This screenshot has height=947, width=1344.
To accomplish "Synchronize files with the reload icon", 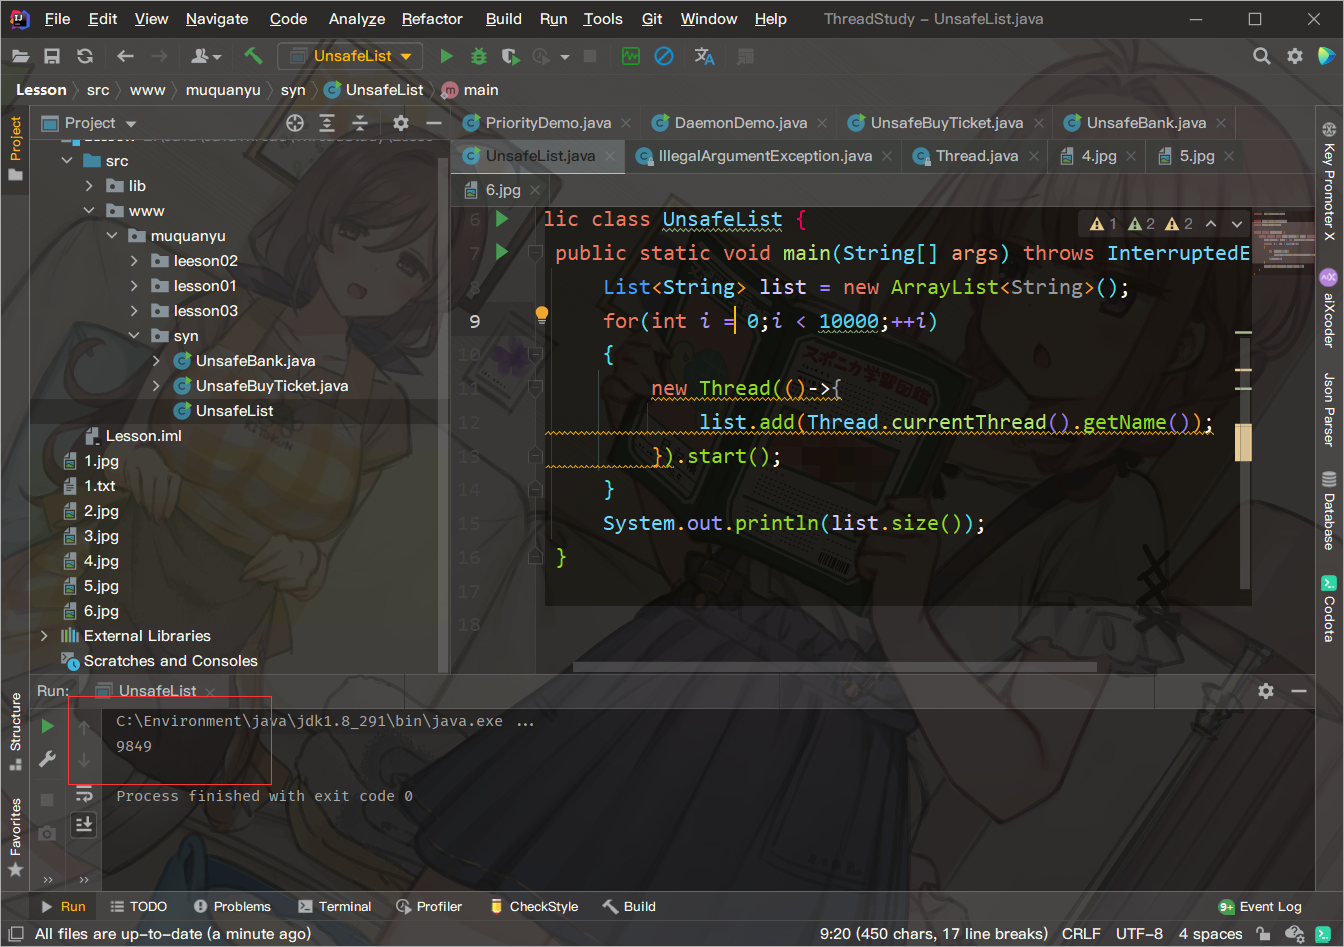I will click(85, 57).
